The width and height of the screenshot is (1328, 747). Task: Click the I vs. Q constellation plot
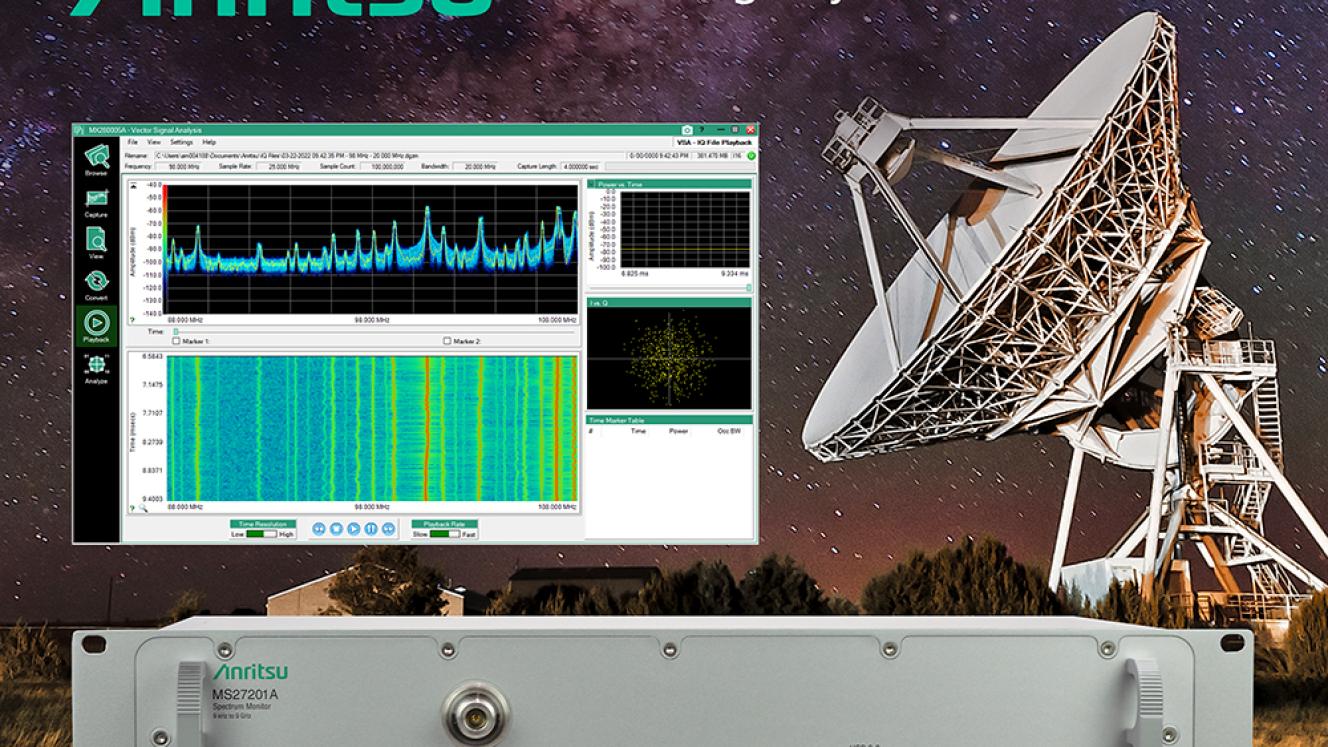[x=669, y=358]
